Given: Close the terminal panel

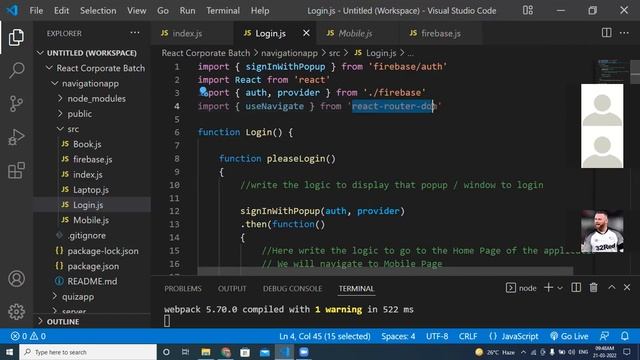Looking at the screenshot, I should point(627,288).
